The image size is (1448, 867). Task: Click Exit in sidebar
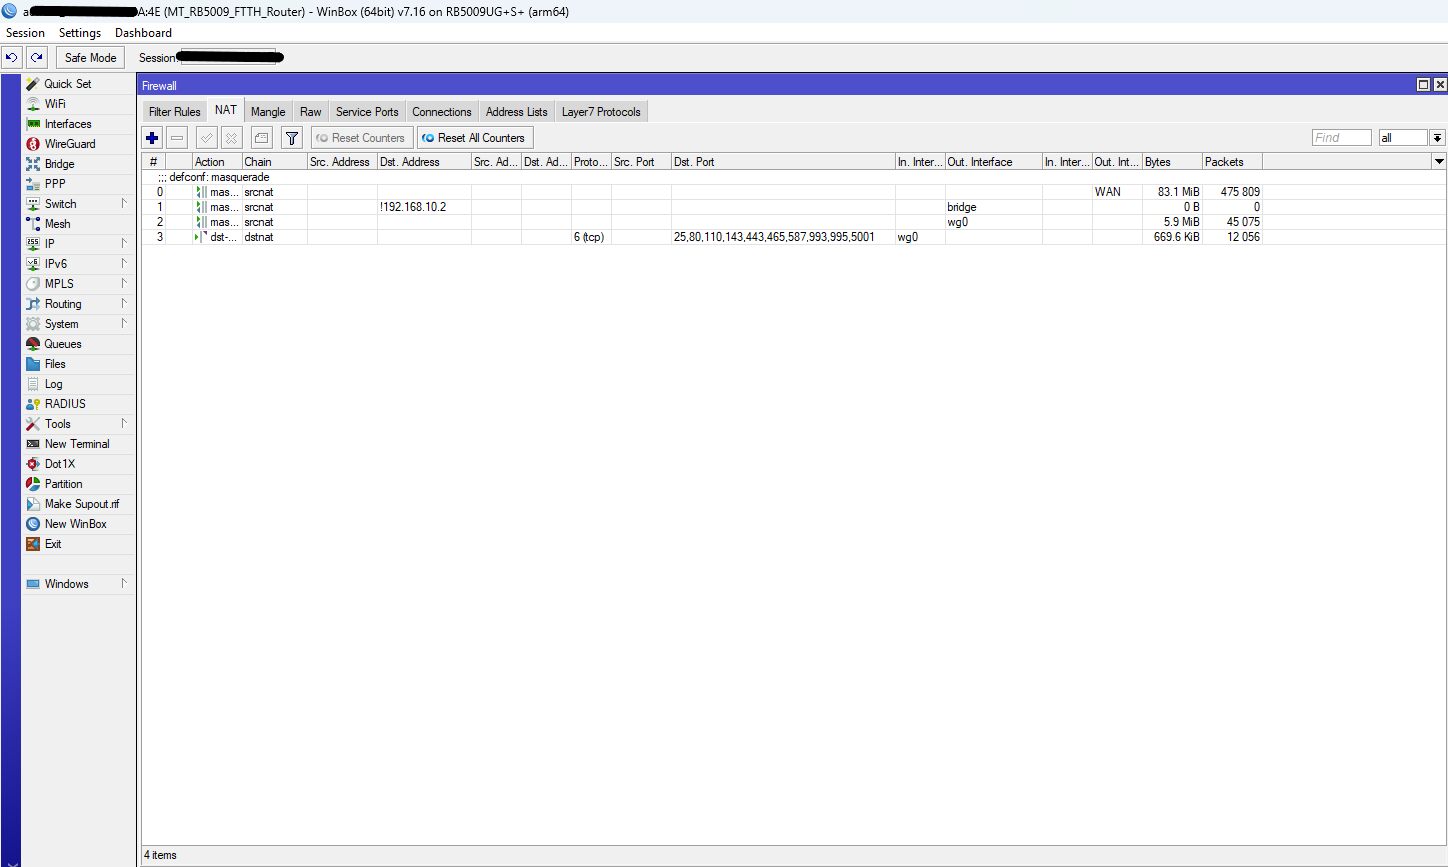coord(53,544)
